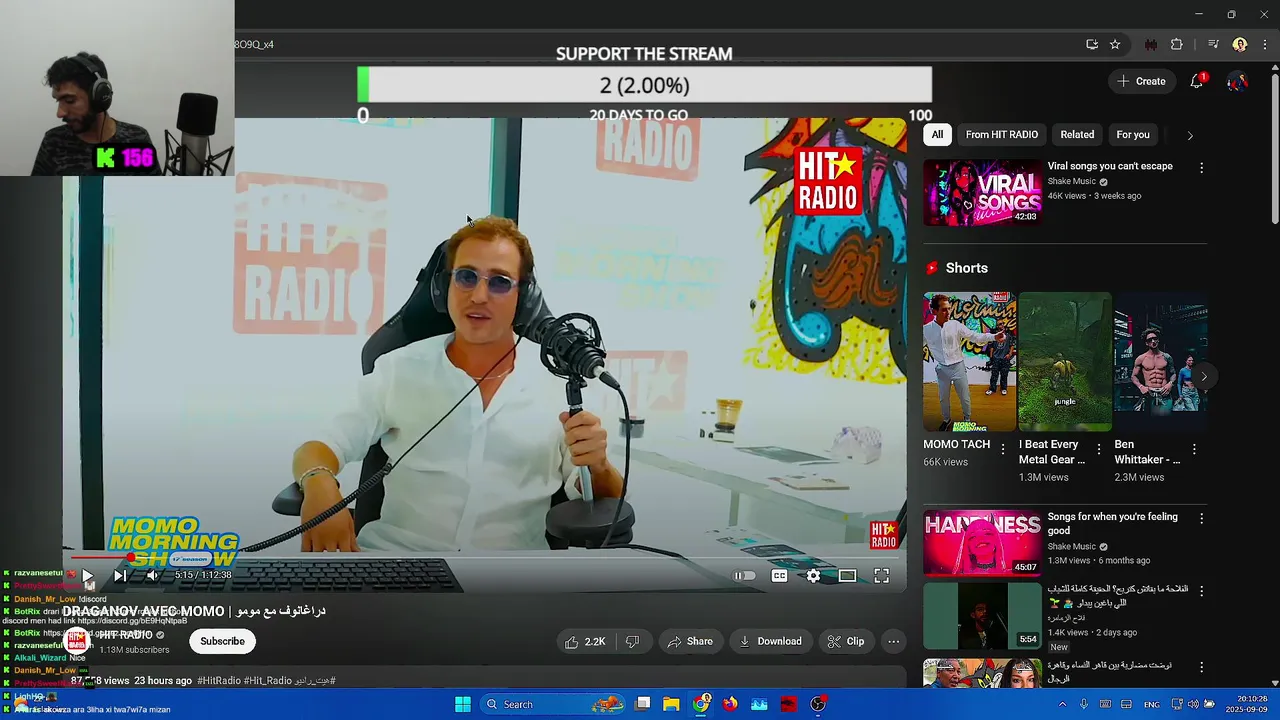Image resolution: width=1280 pixels, height=720 pixels.
Task: Open options for Songs feeling good video
Action: pos(1201,518)
